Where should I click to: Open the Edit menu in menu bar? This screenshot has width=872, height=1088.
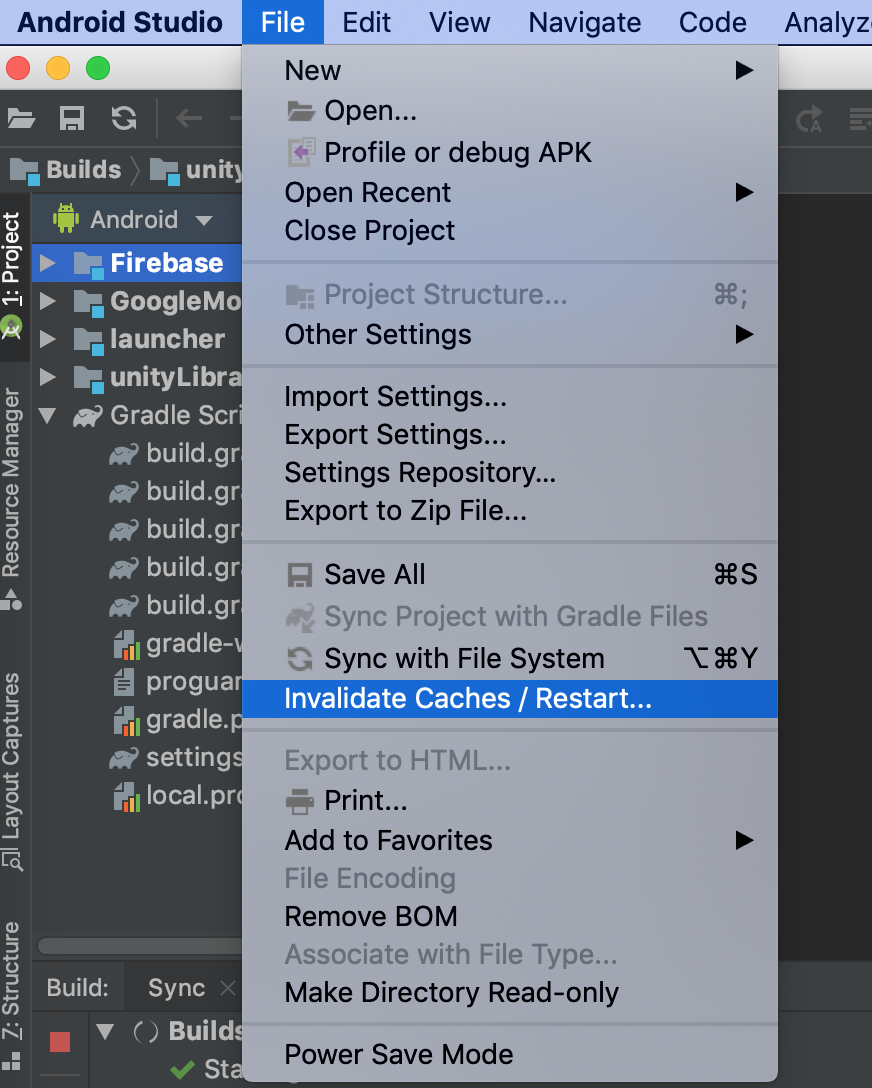coord(367,22)
